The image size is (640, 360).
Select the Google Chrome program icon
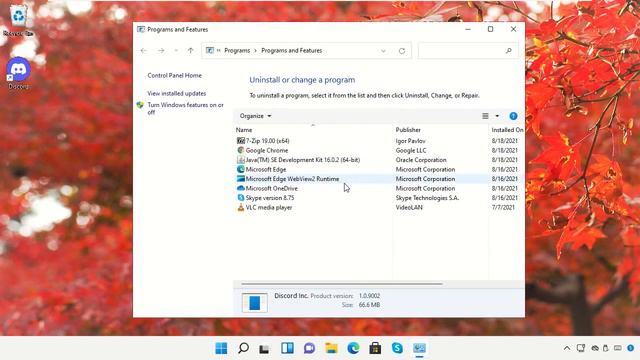[x=241, y=150]
